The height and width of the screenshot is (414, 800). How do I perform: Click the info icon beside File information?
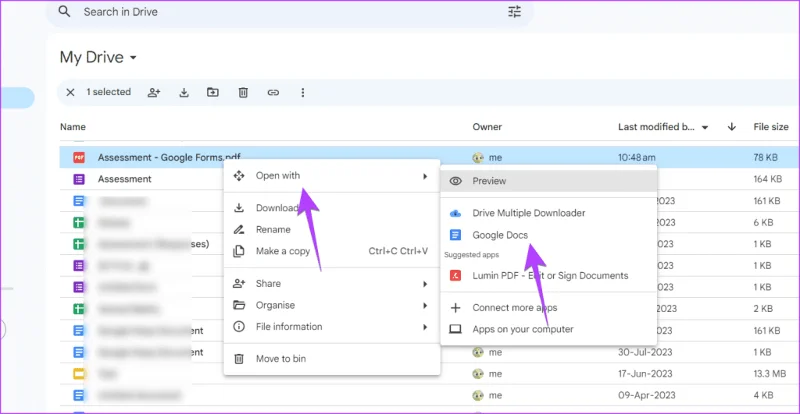point(238,326)
